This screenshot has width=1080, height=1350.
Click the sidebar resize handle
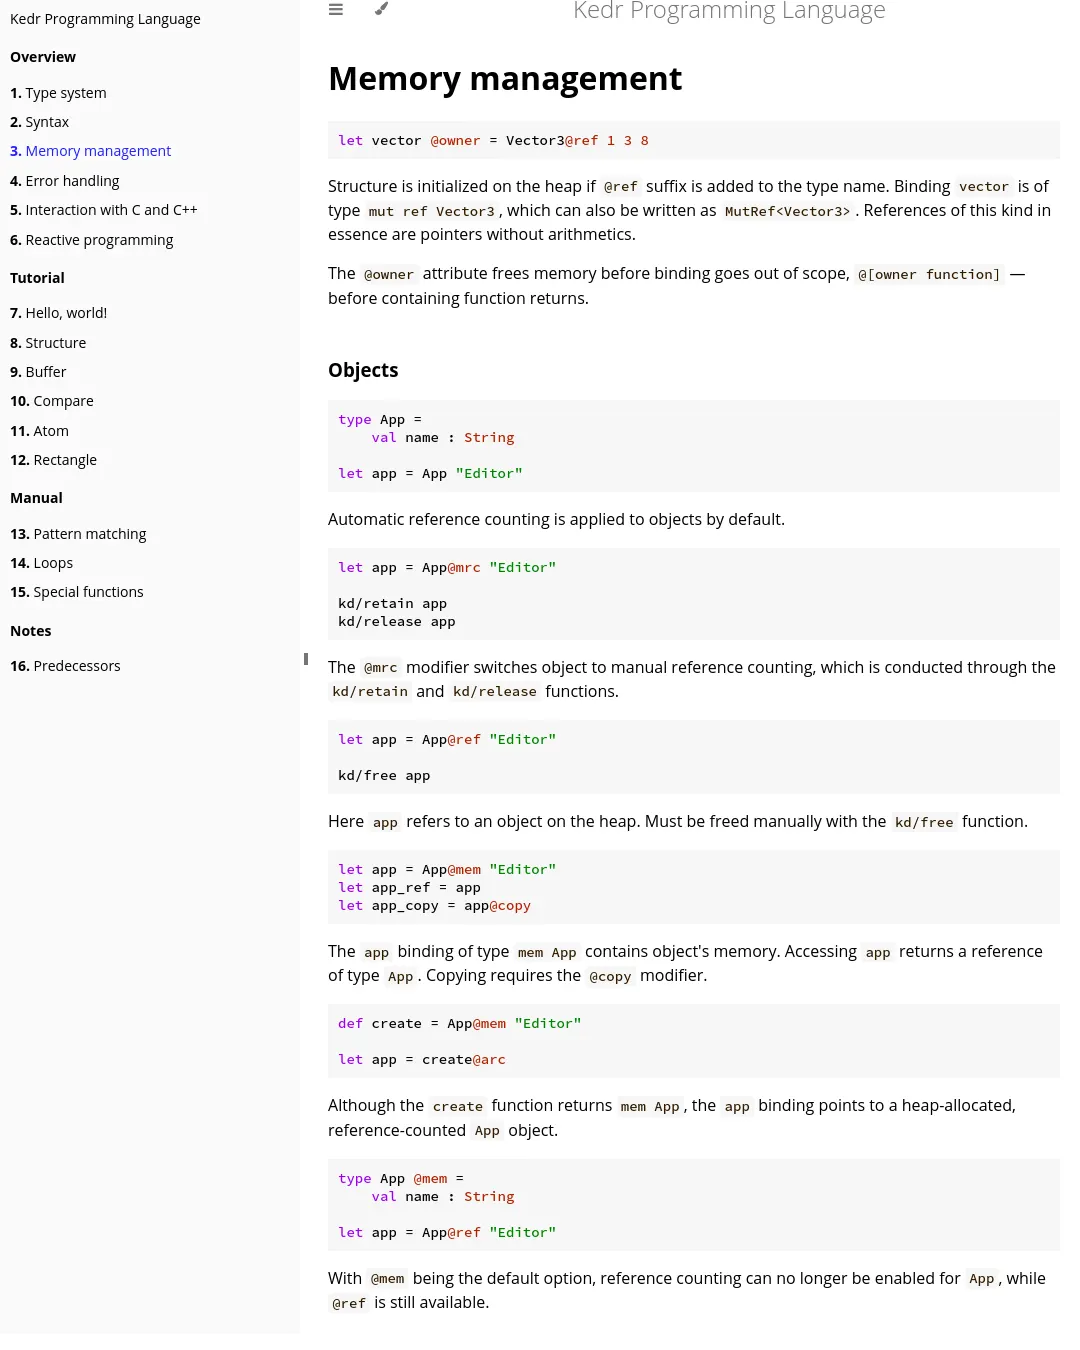[305, 659]
